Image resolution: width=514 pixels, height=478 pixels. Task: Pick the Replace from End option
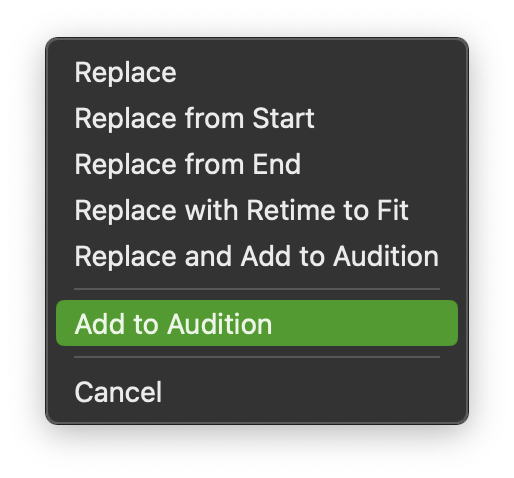click(257, 164)
